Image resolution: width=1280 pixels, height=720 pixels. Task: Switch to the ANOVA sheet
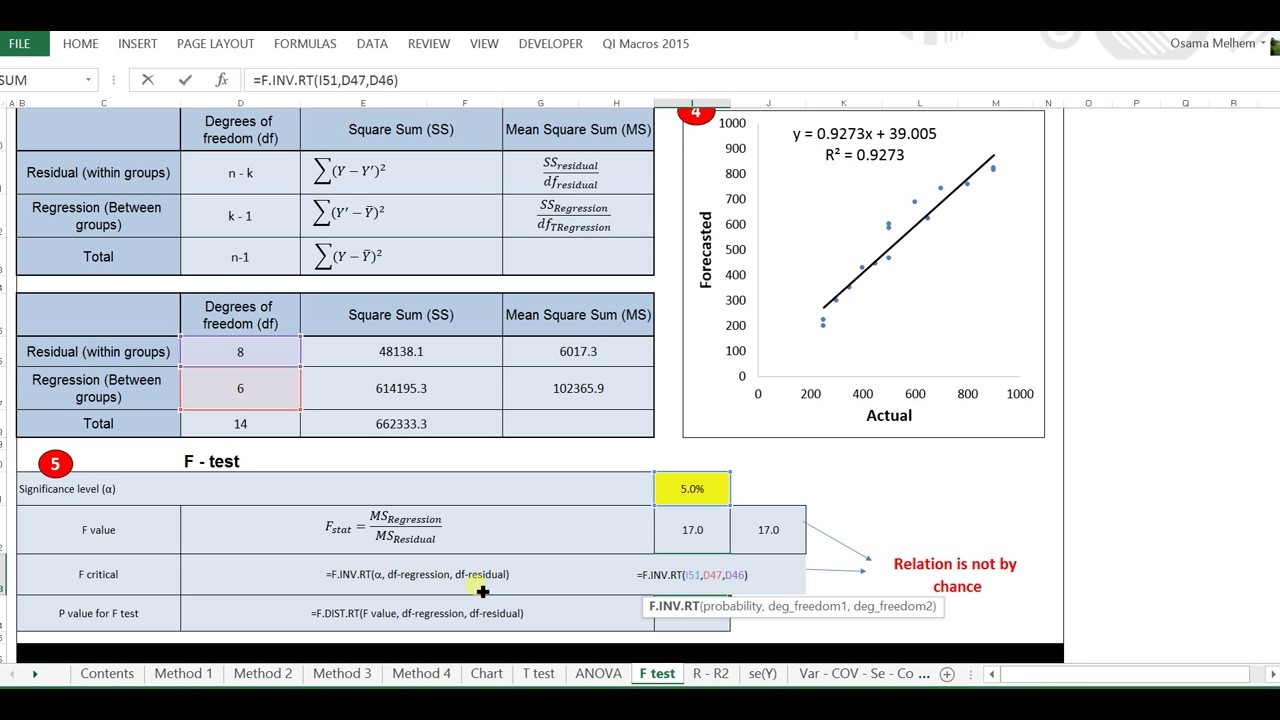598,674
